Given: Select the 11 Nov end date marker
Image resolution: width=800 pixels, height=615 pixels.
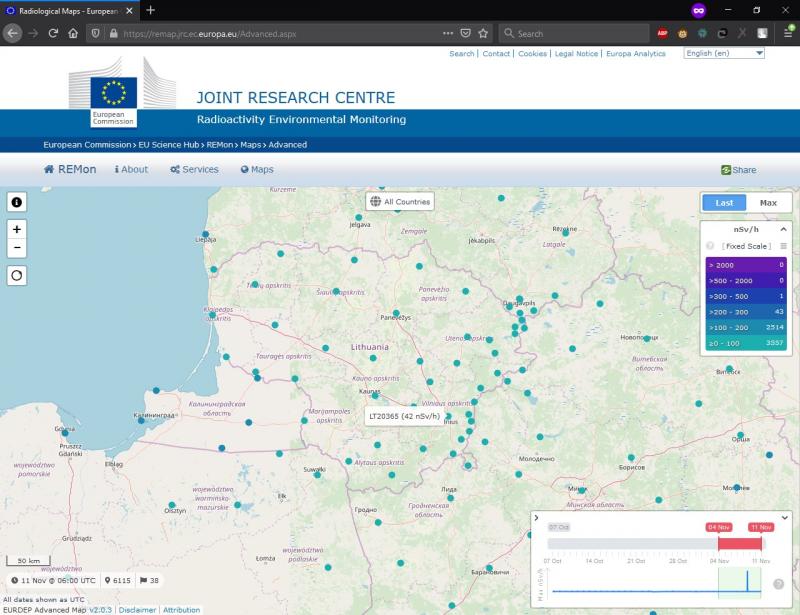Looking at the screenshot, I should pos(761,527).
